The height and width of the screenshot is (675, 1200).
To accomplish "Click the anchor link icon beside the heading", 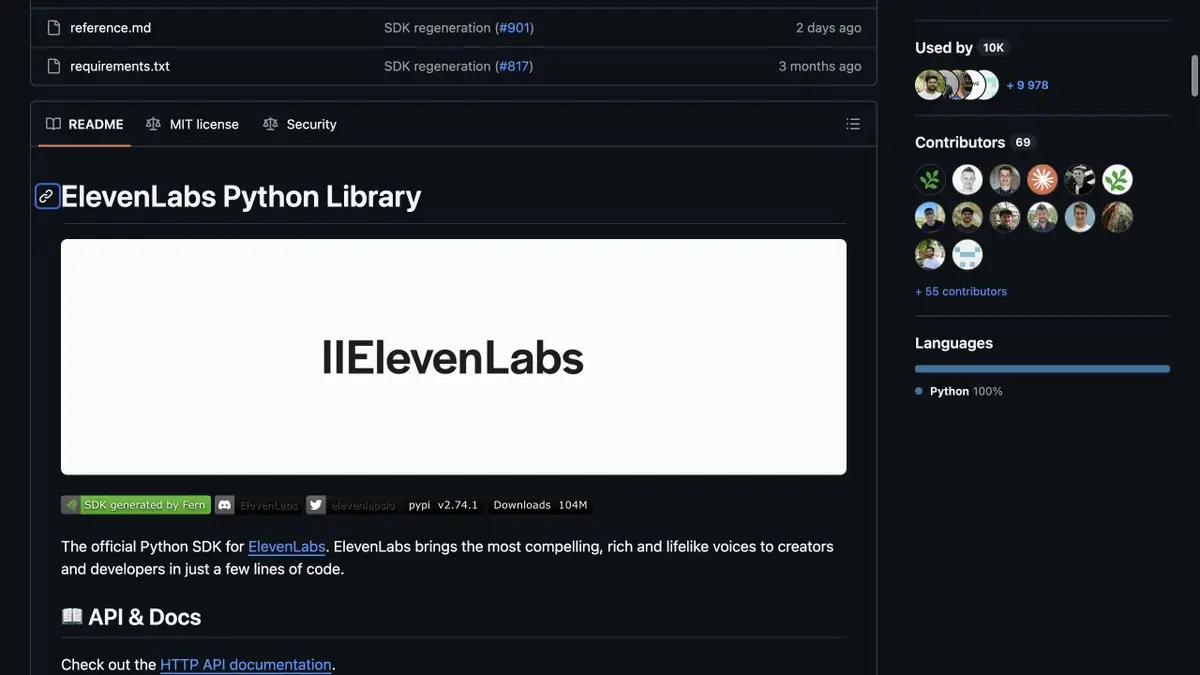I will tap(47, 196).
